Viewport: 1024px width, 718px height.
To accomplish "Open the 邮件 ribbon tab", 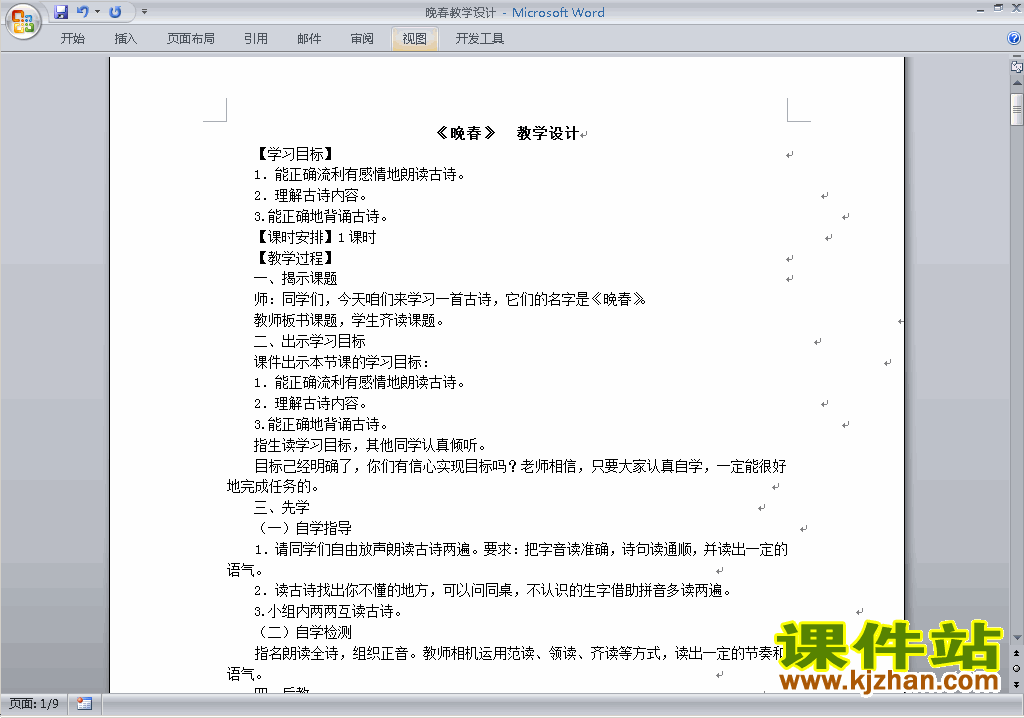I will click(309, 39).
